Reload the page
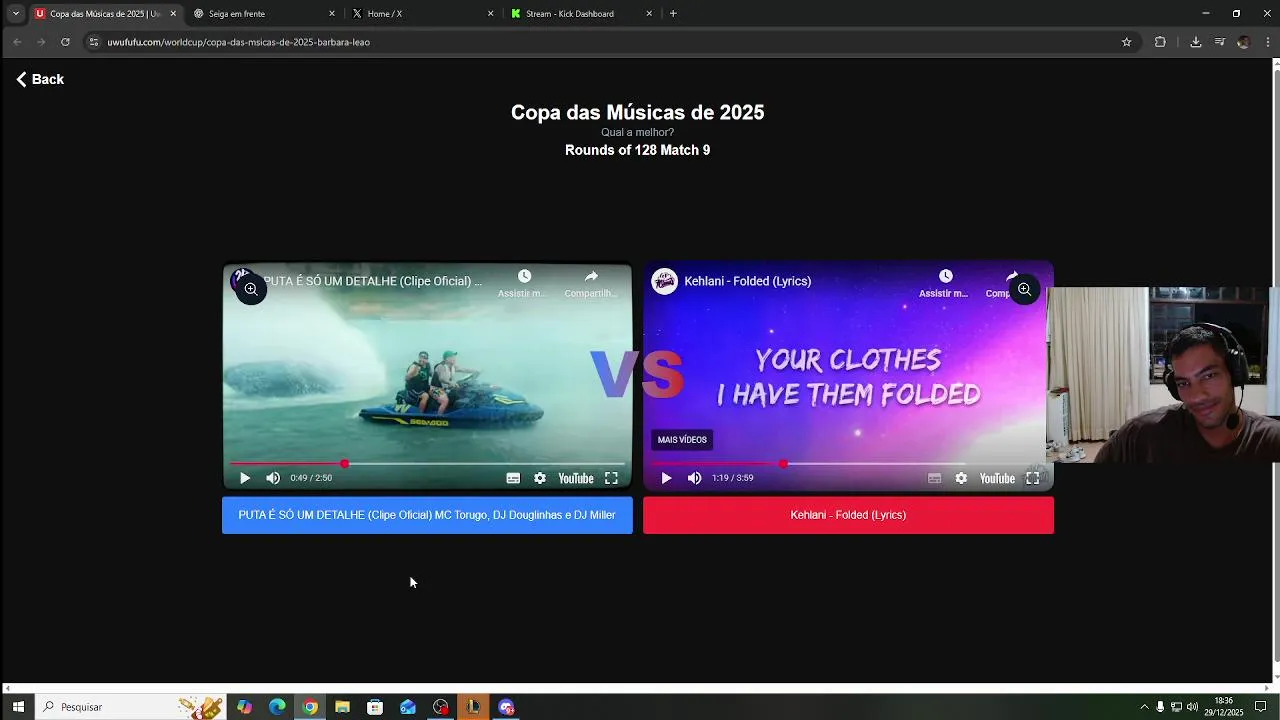1280x720 pixels. pos(65,42)
